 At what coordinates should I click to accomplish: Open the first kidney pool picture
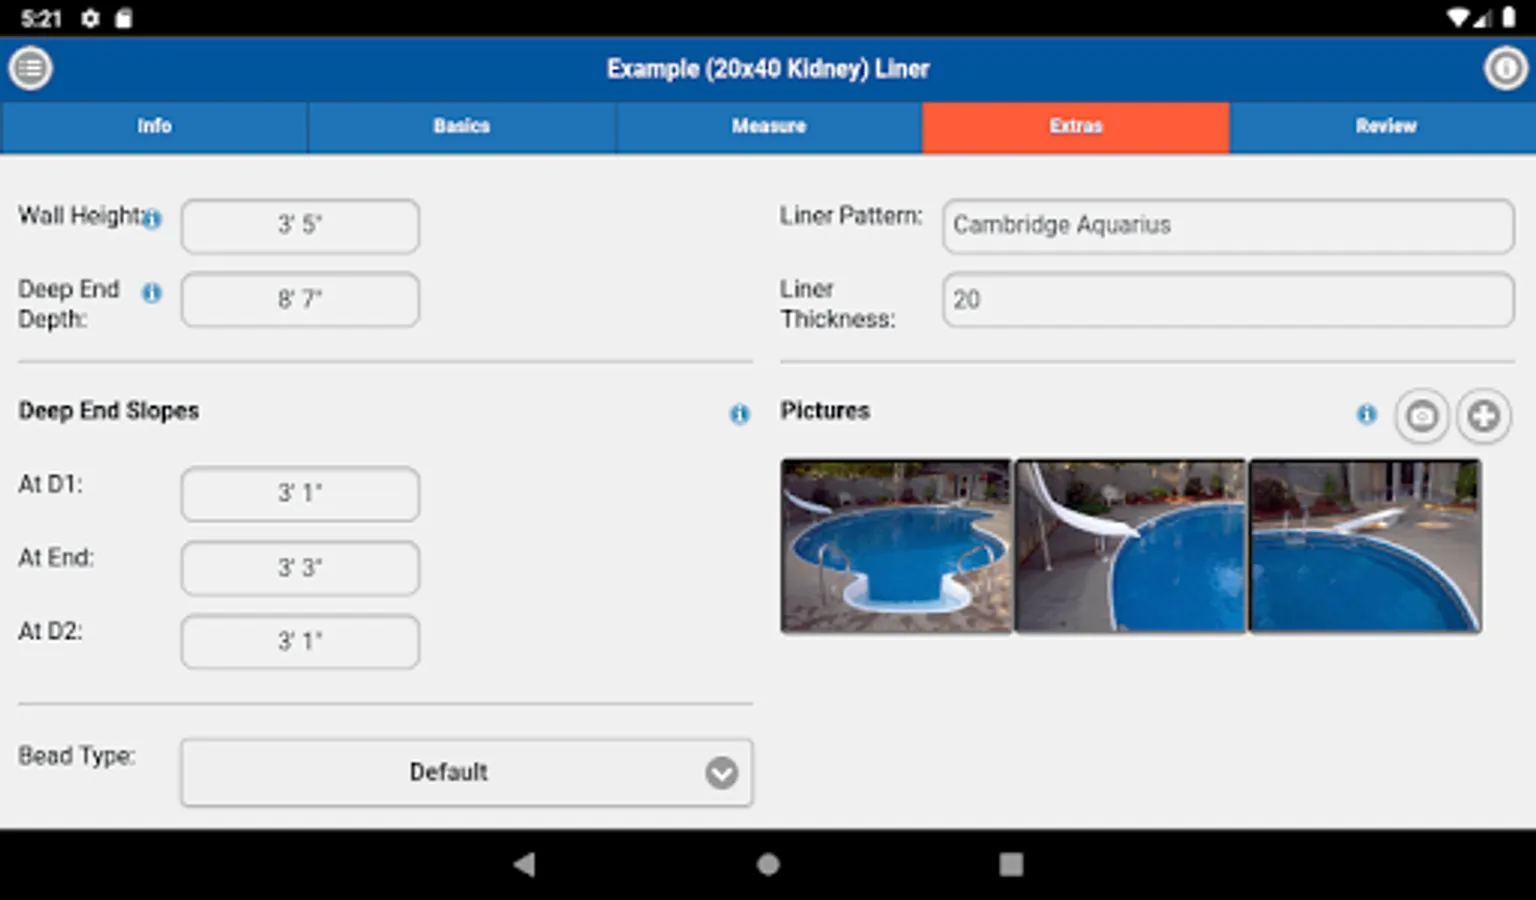[x=896, y=546]
